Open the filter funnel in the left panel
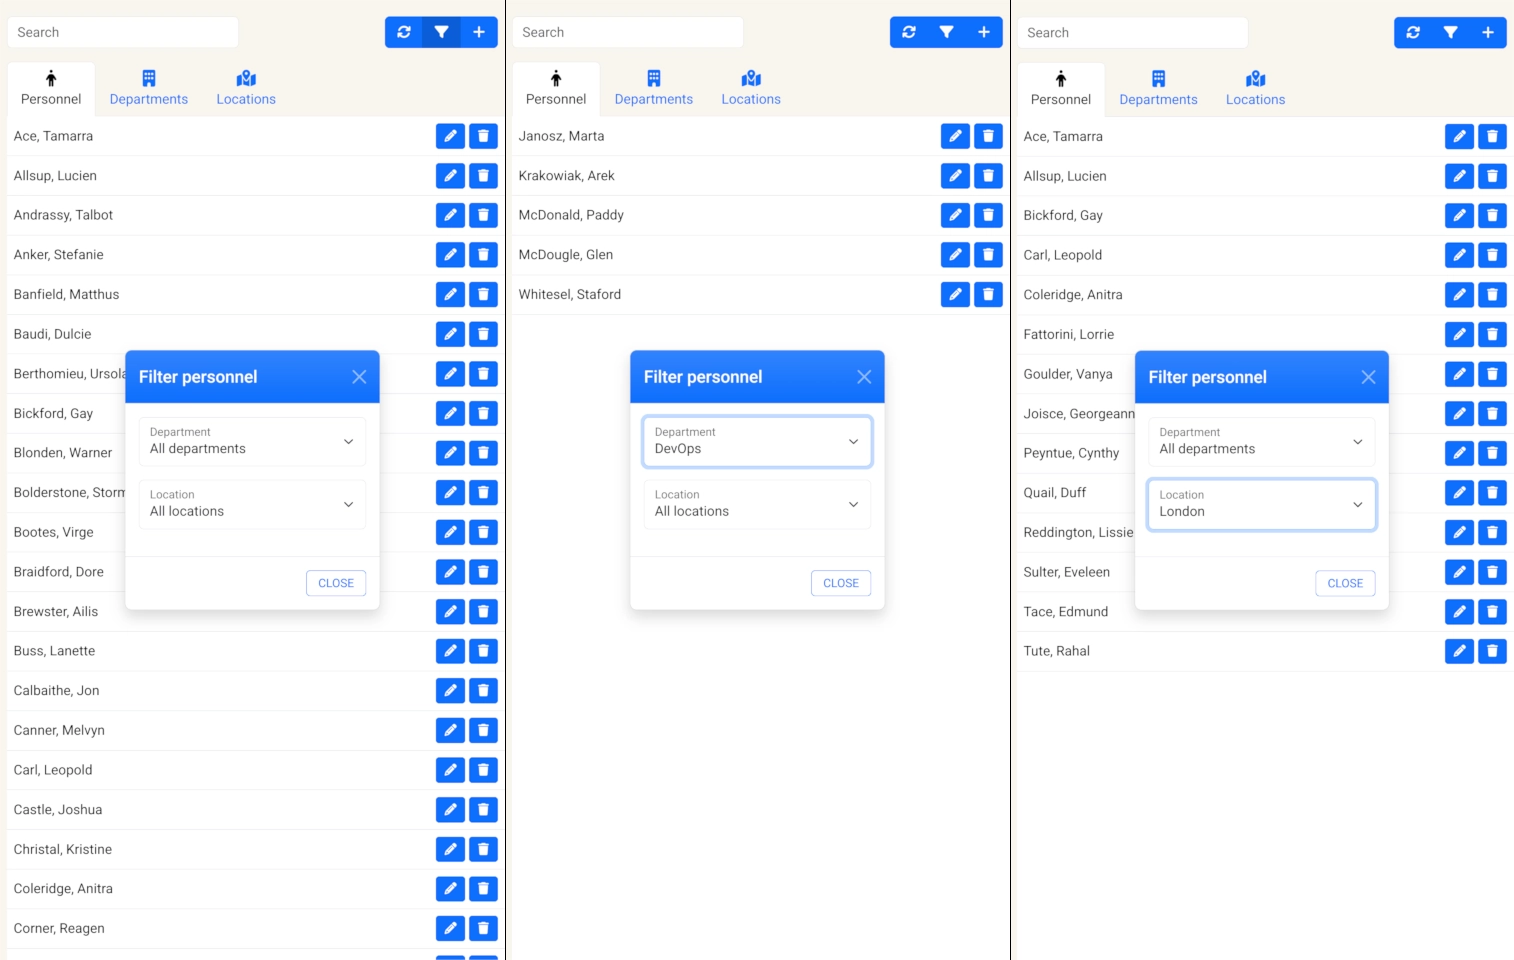Image resolution: width=1514 pixels, height=960 pixels. (x=441, y=32)
